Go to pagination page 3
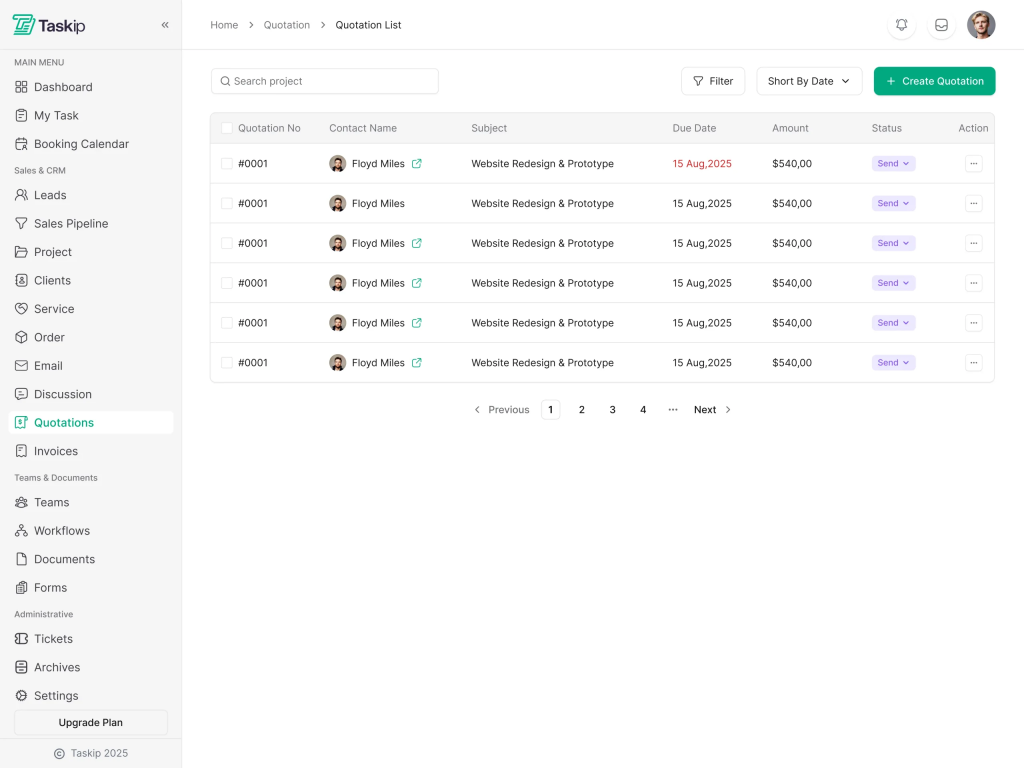Screen dimensions: 1024x768 612,409
